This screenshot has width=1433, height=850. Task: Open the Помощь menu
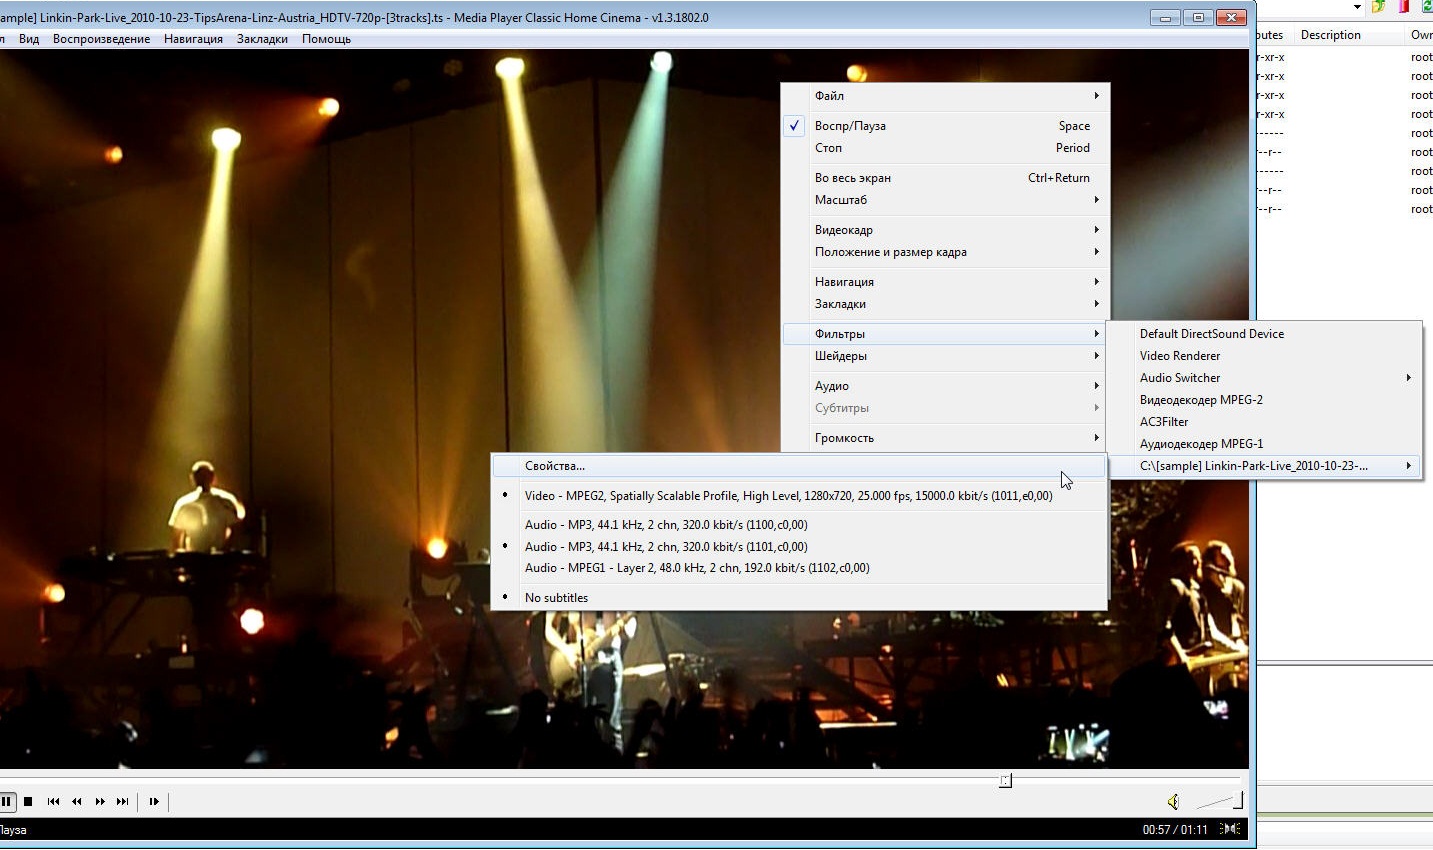[x=326, y=39]
